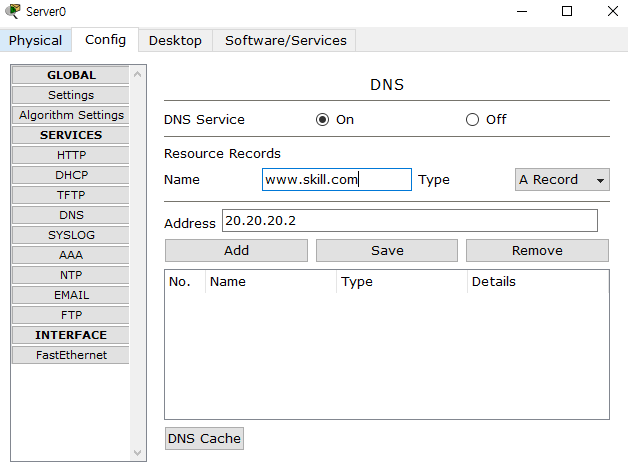Open the EMAIL service settings

[x=71, y=295]
